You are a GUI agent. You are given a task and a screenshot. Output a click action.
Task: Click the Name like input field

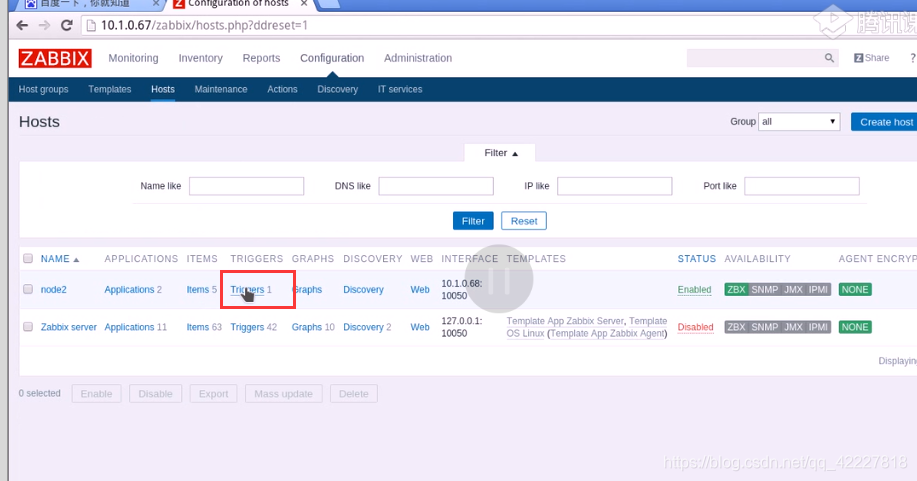pos(246,186)
